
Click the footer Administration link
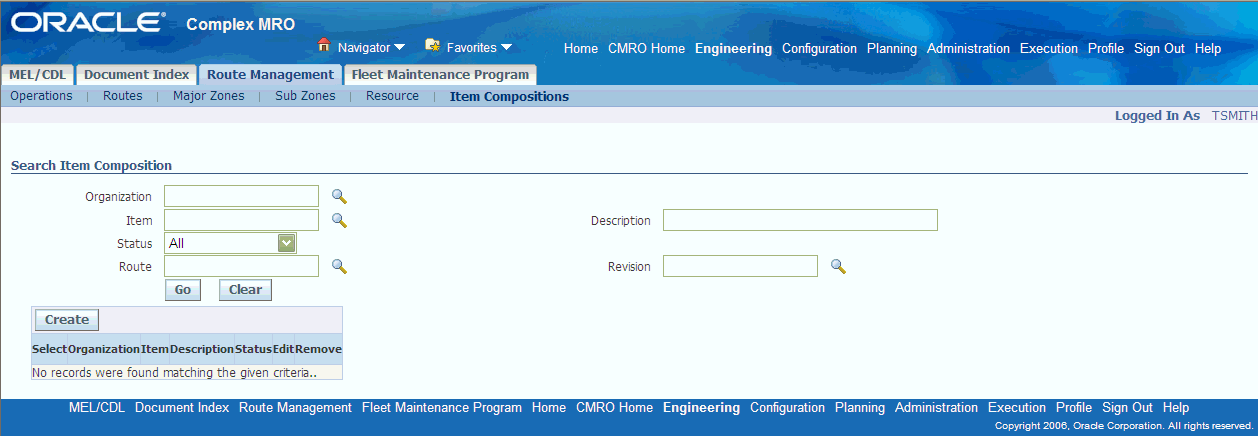point(936,407)
